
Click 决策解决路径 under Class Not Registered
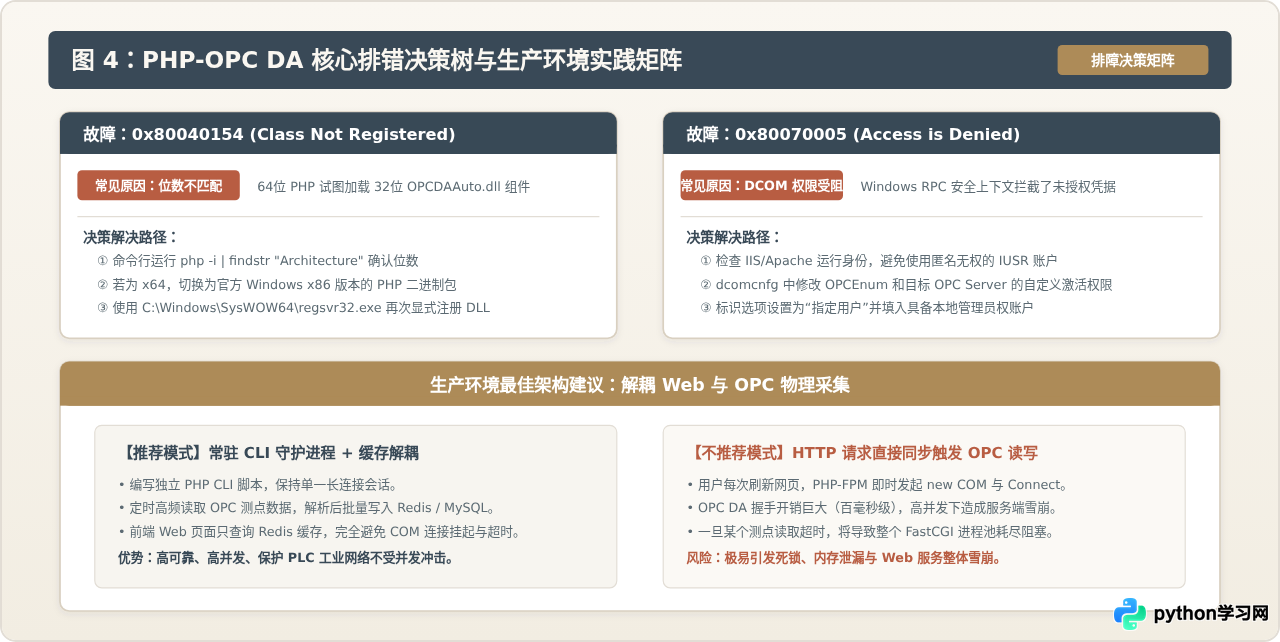(130, 237)
